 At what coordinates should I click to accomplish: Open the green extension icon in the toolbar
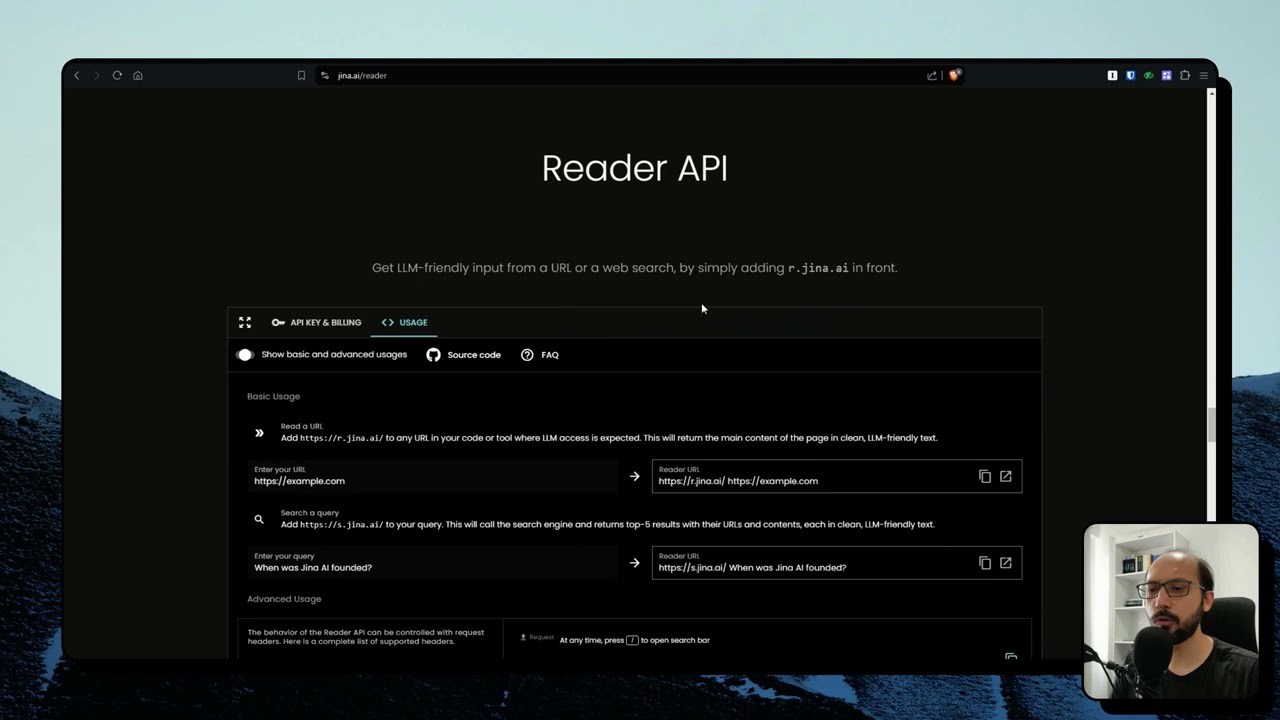(x=1148, y=75)
